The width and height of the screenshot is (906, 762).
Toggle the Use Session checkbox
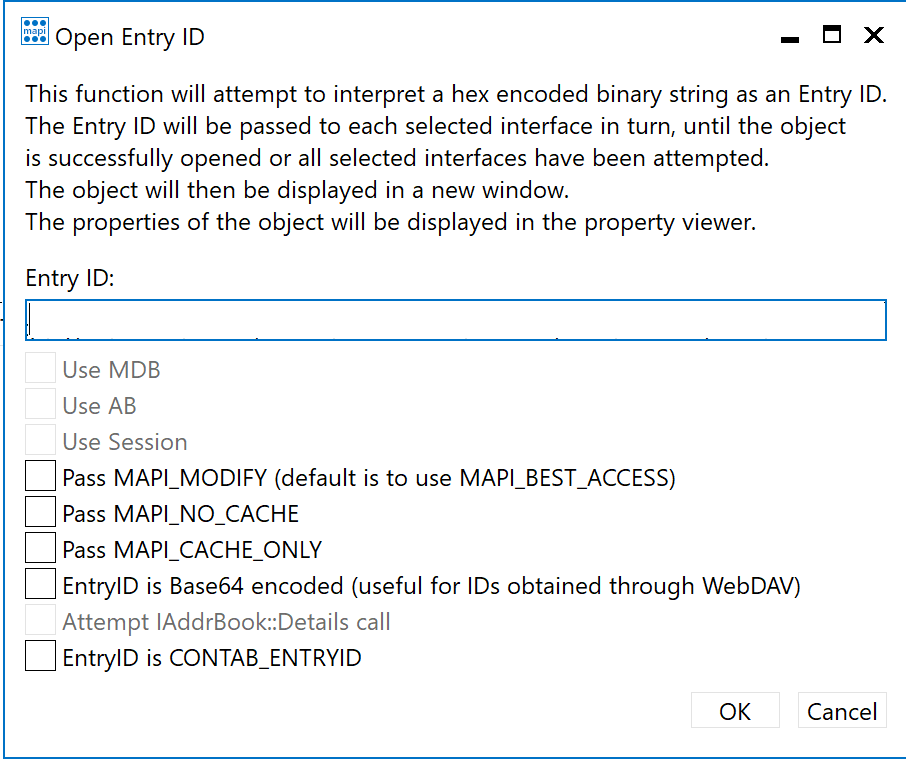[x=40, y=441]
